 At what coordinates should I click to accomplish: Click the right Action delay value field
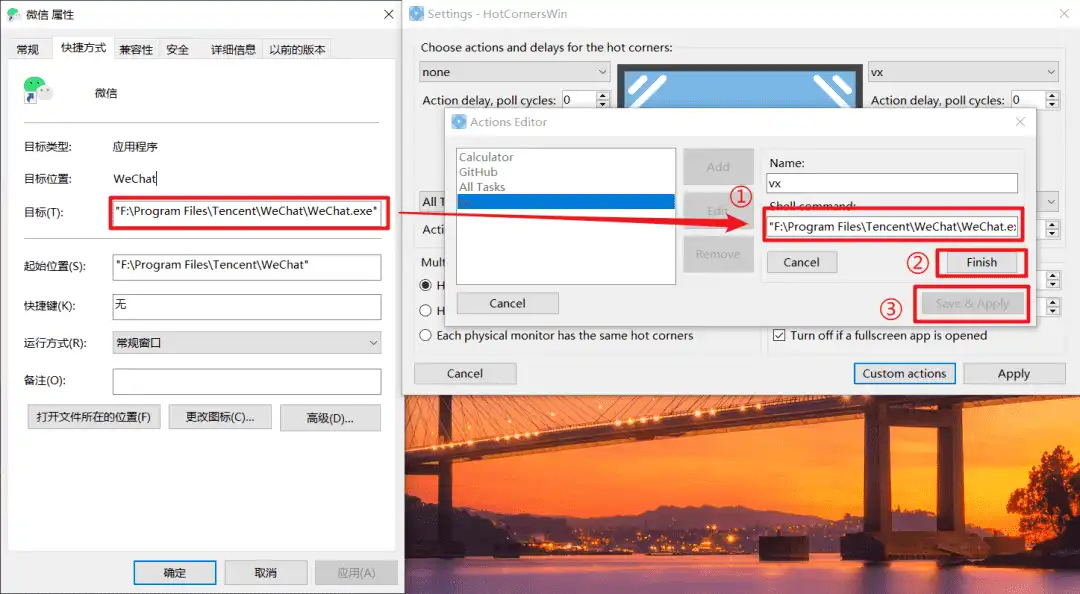(x=1028, y=100)
